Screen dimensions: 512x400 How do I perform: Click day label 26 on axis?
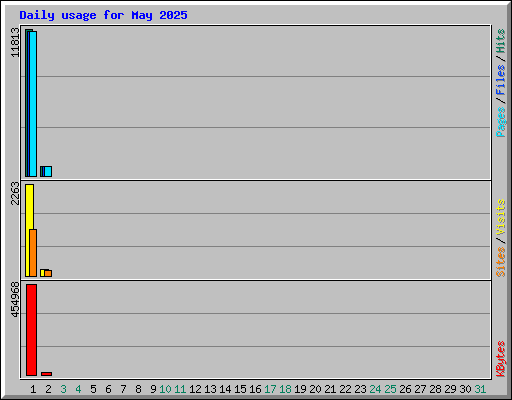click(x=405, y=389)
